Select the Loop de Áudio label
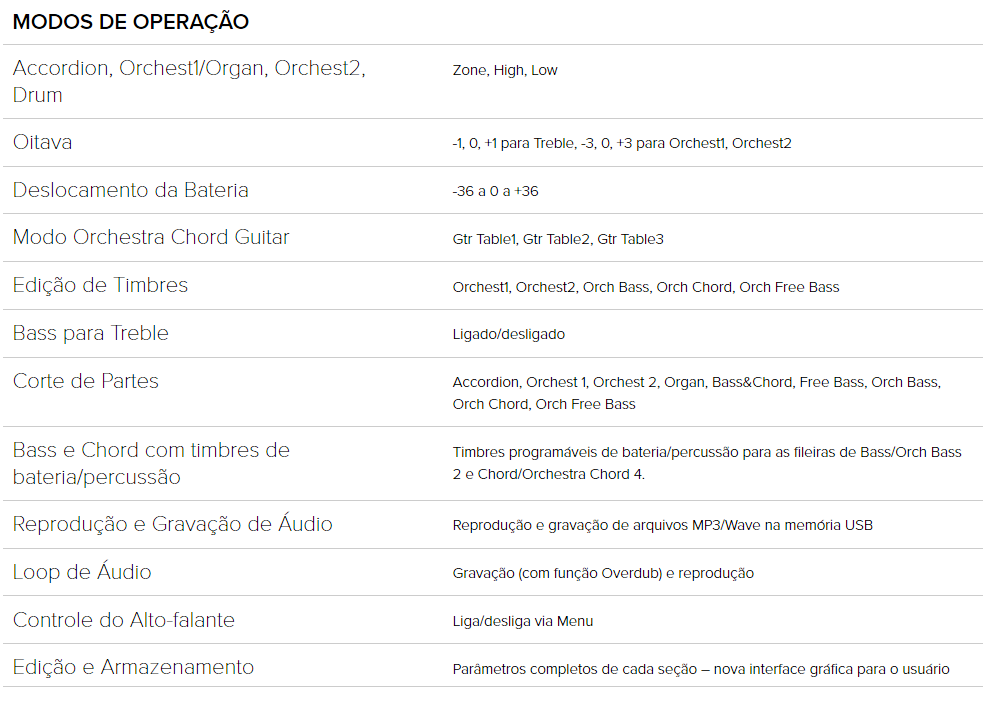This screenshot has width=983, height=705. 81,572
